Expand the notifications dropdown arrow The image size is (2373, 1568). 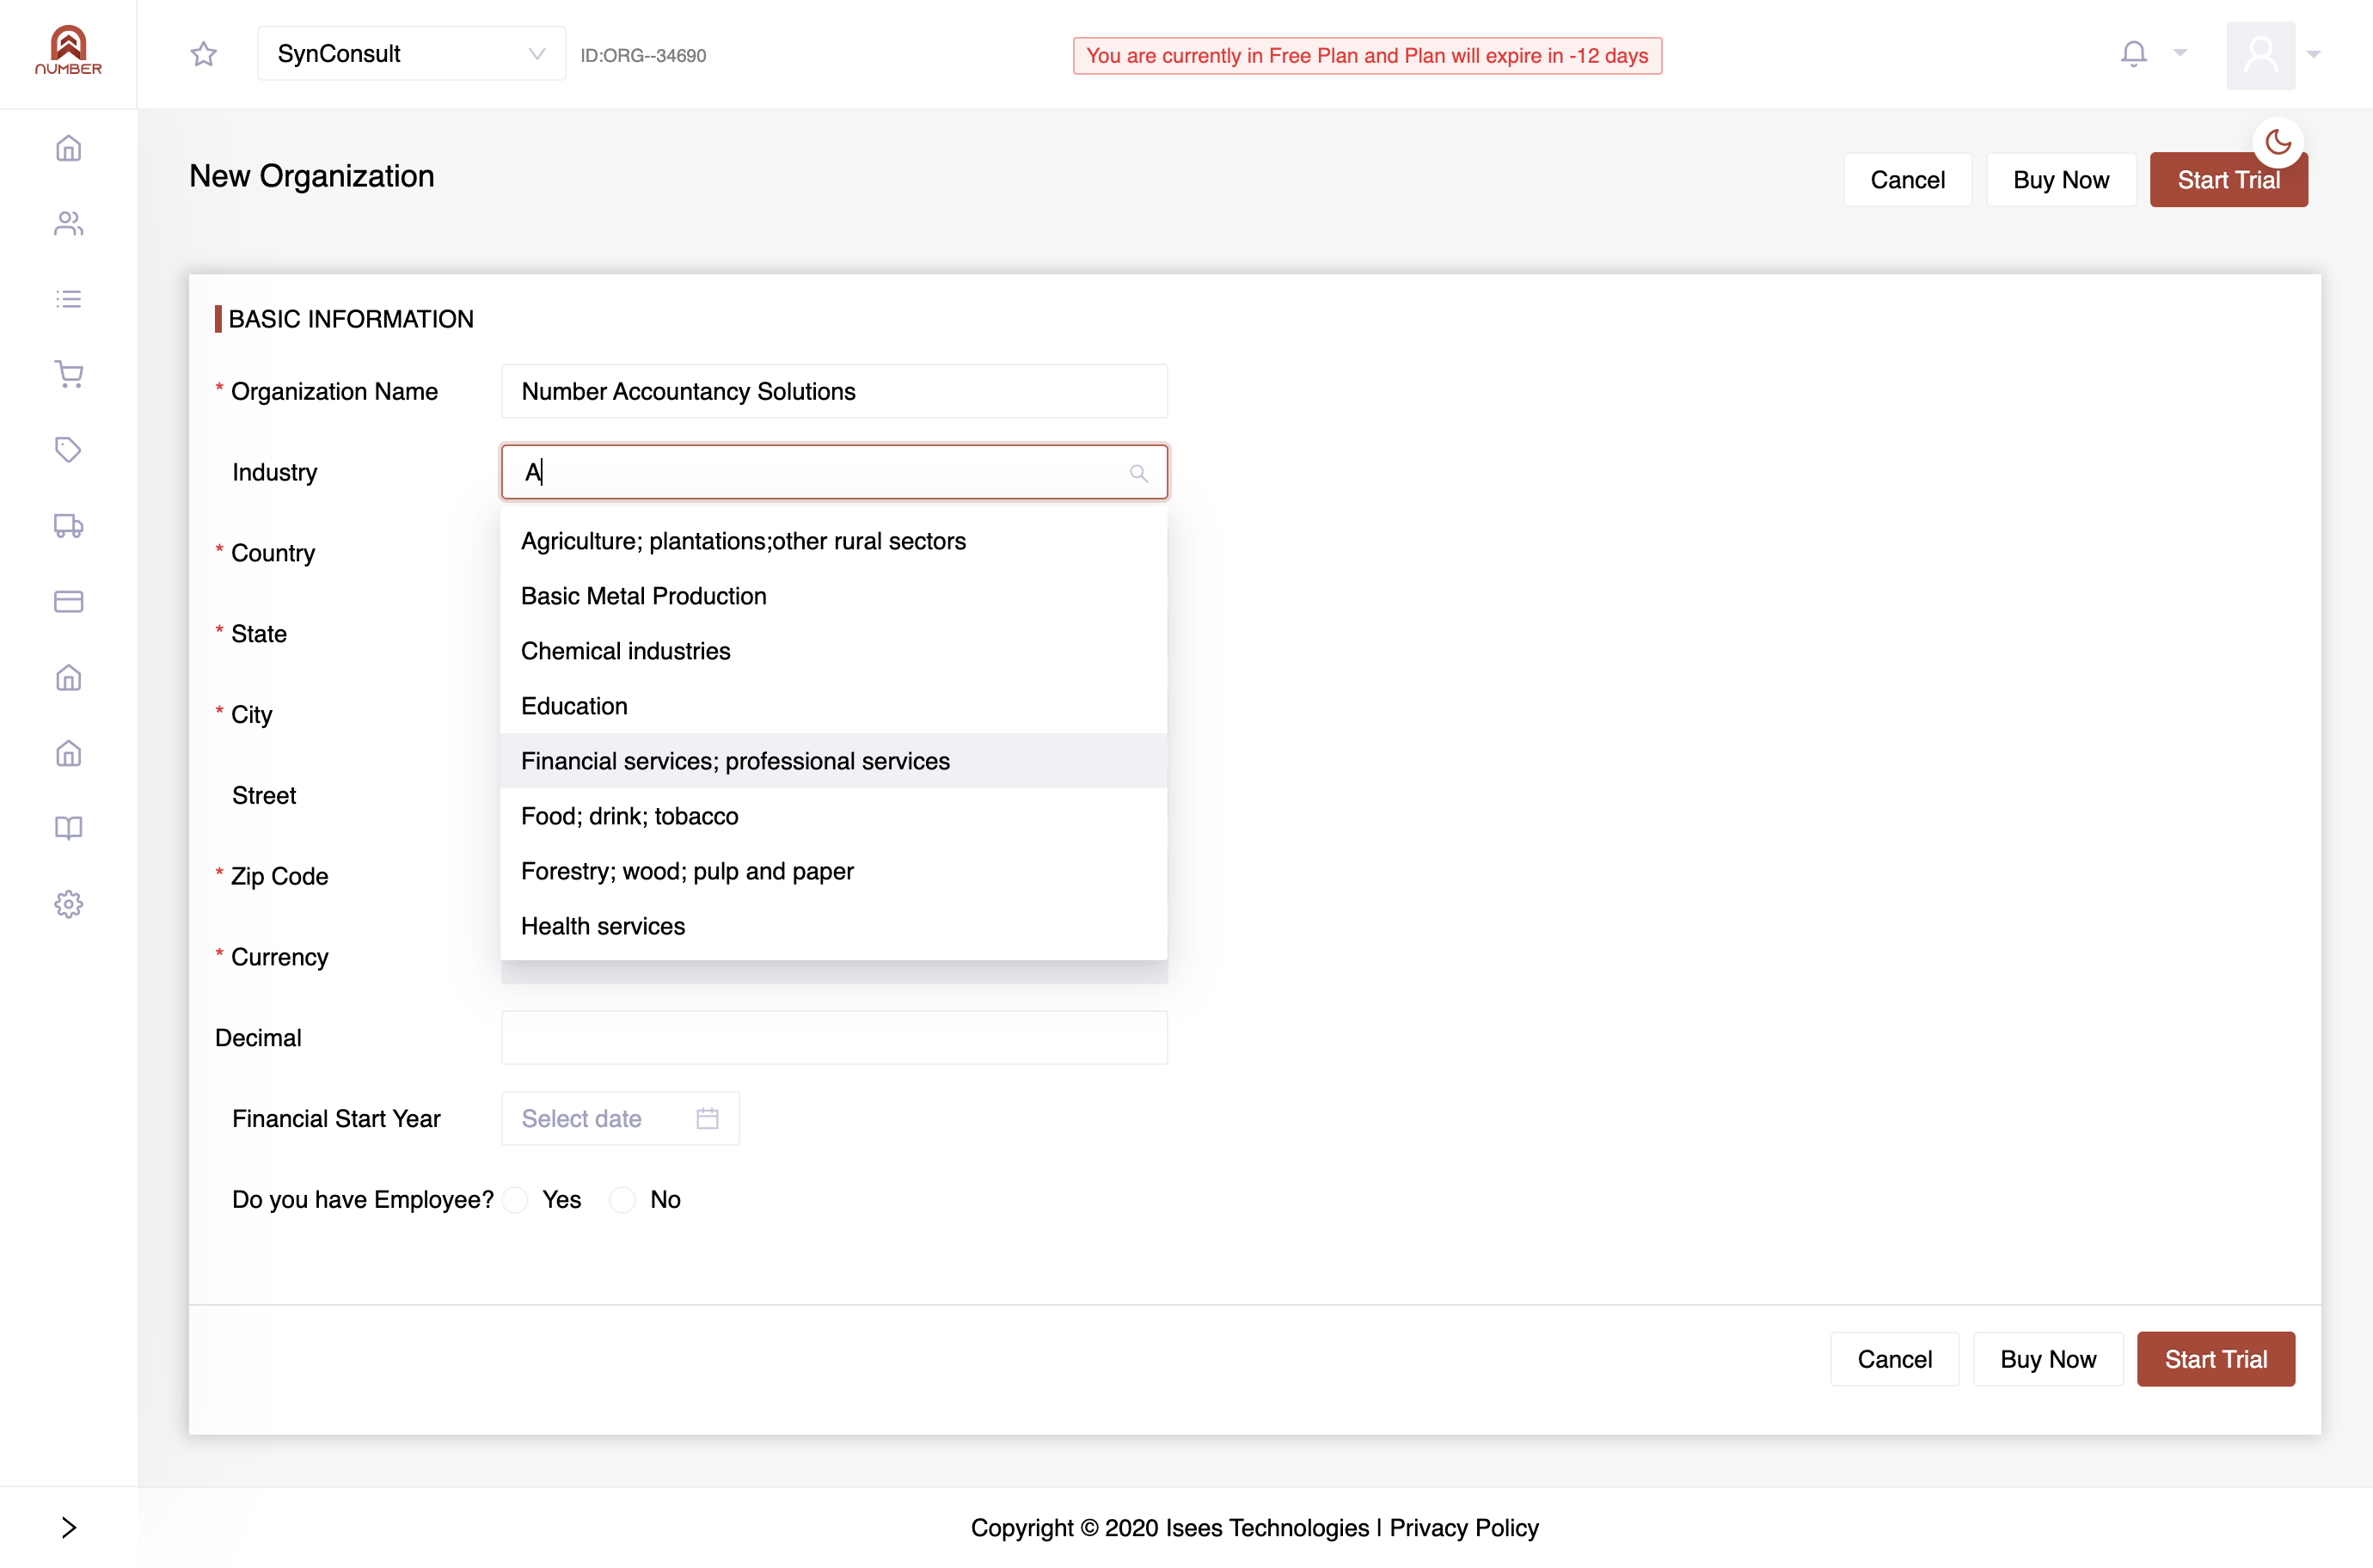[2180, 53]
